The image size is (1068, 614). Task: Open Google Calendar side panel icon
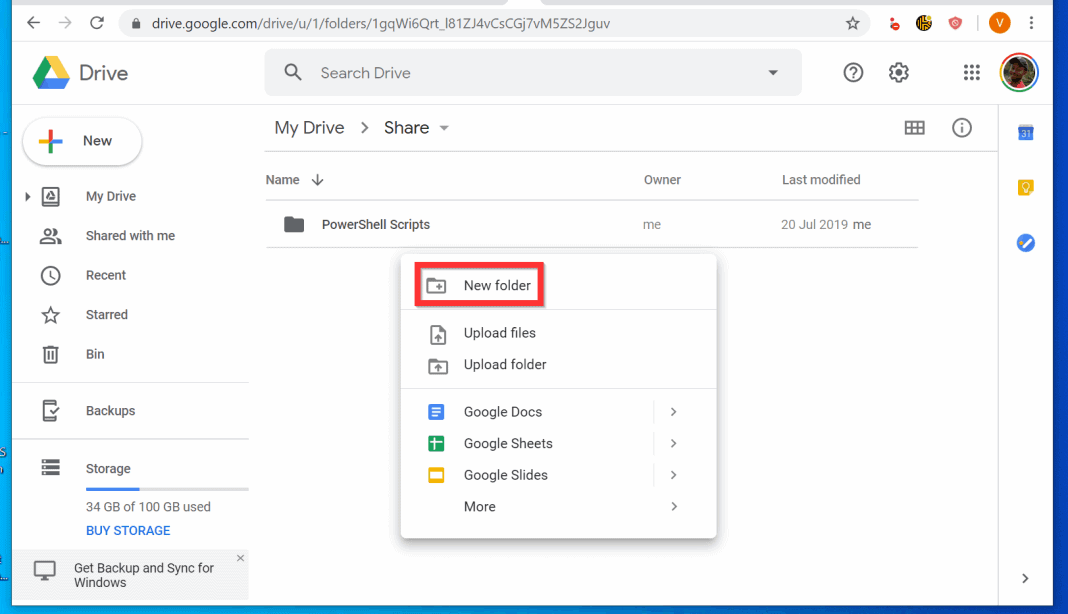click(x=1025, y=132)
